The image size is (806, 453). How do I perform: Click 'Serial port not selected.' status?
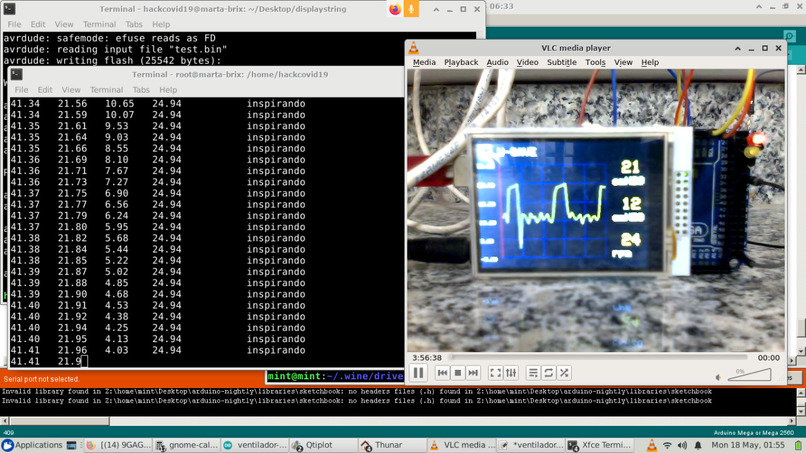click(x=41, y=379)
